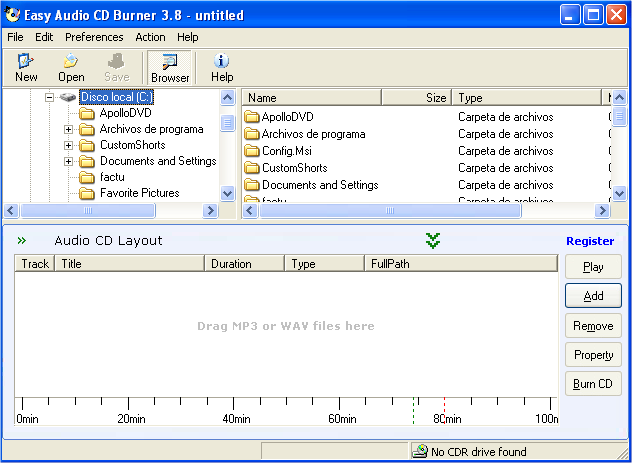Image resolution: width=632 pixels, height=463 pixels.
Task: Click the CD drive status icon
Action: pyautogui.click(x=420, y=451)
